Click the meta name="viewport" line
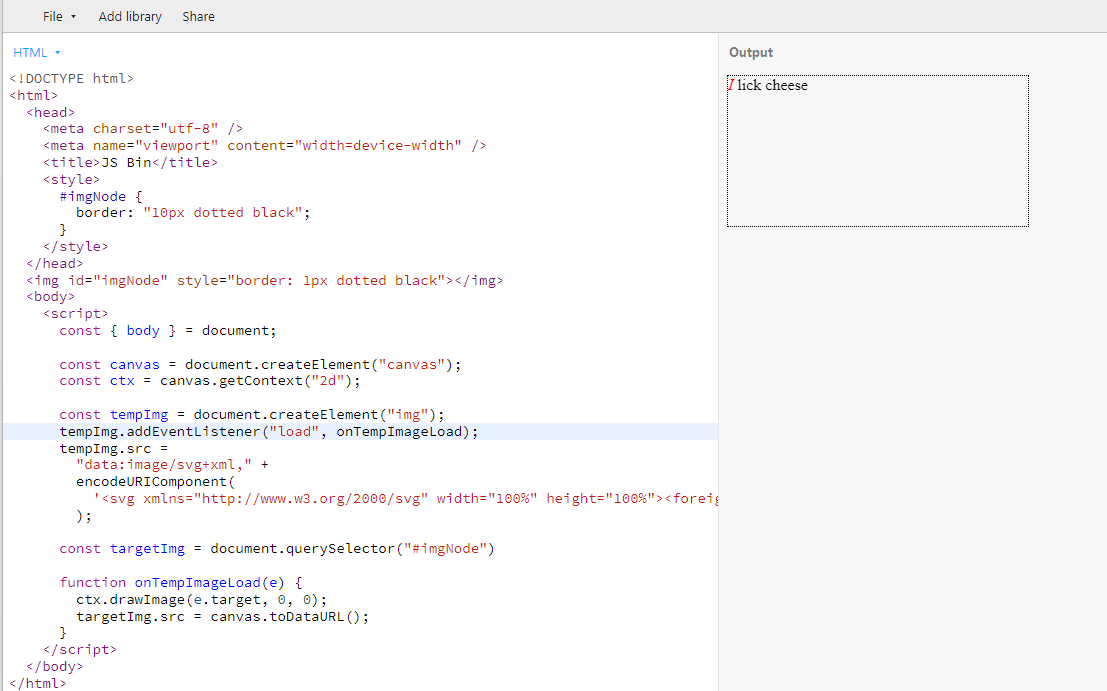Screen dimensions: 1107x691 tap(265, 145)
